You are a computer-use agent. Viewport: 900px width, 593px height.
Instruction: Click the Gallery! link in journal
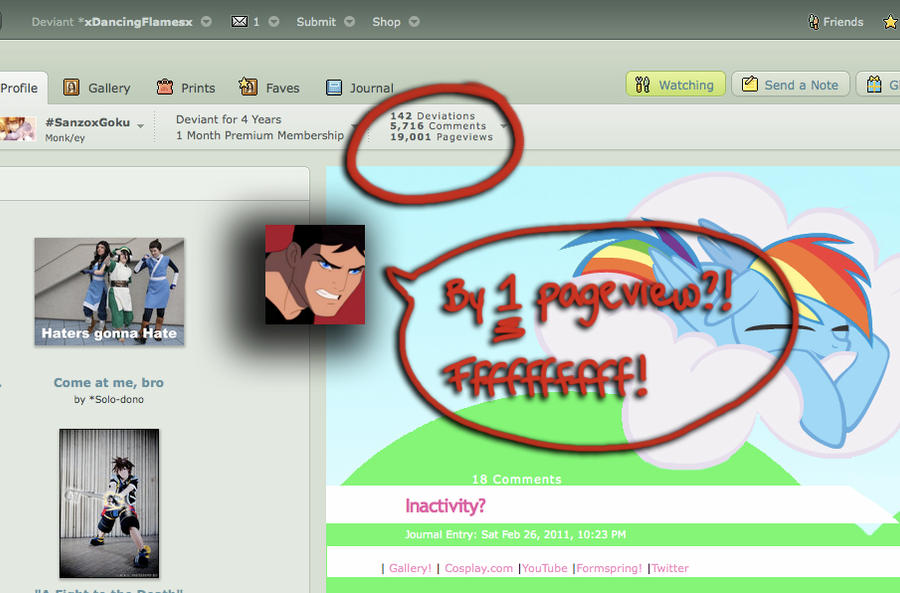pyautogui.click(x=410, y=568)
